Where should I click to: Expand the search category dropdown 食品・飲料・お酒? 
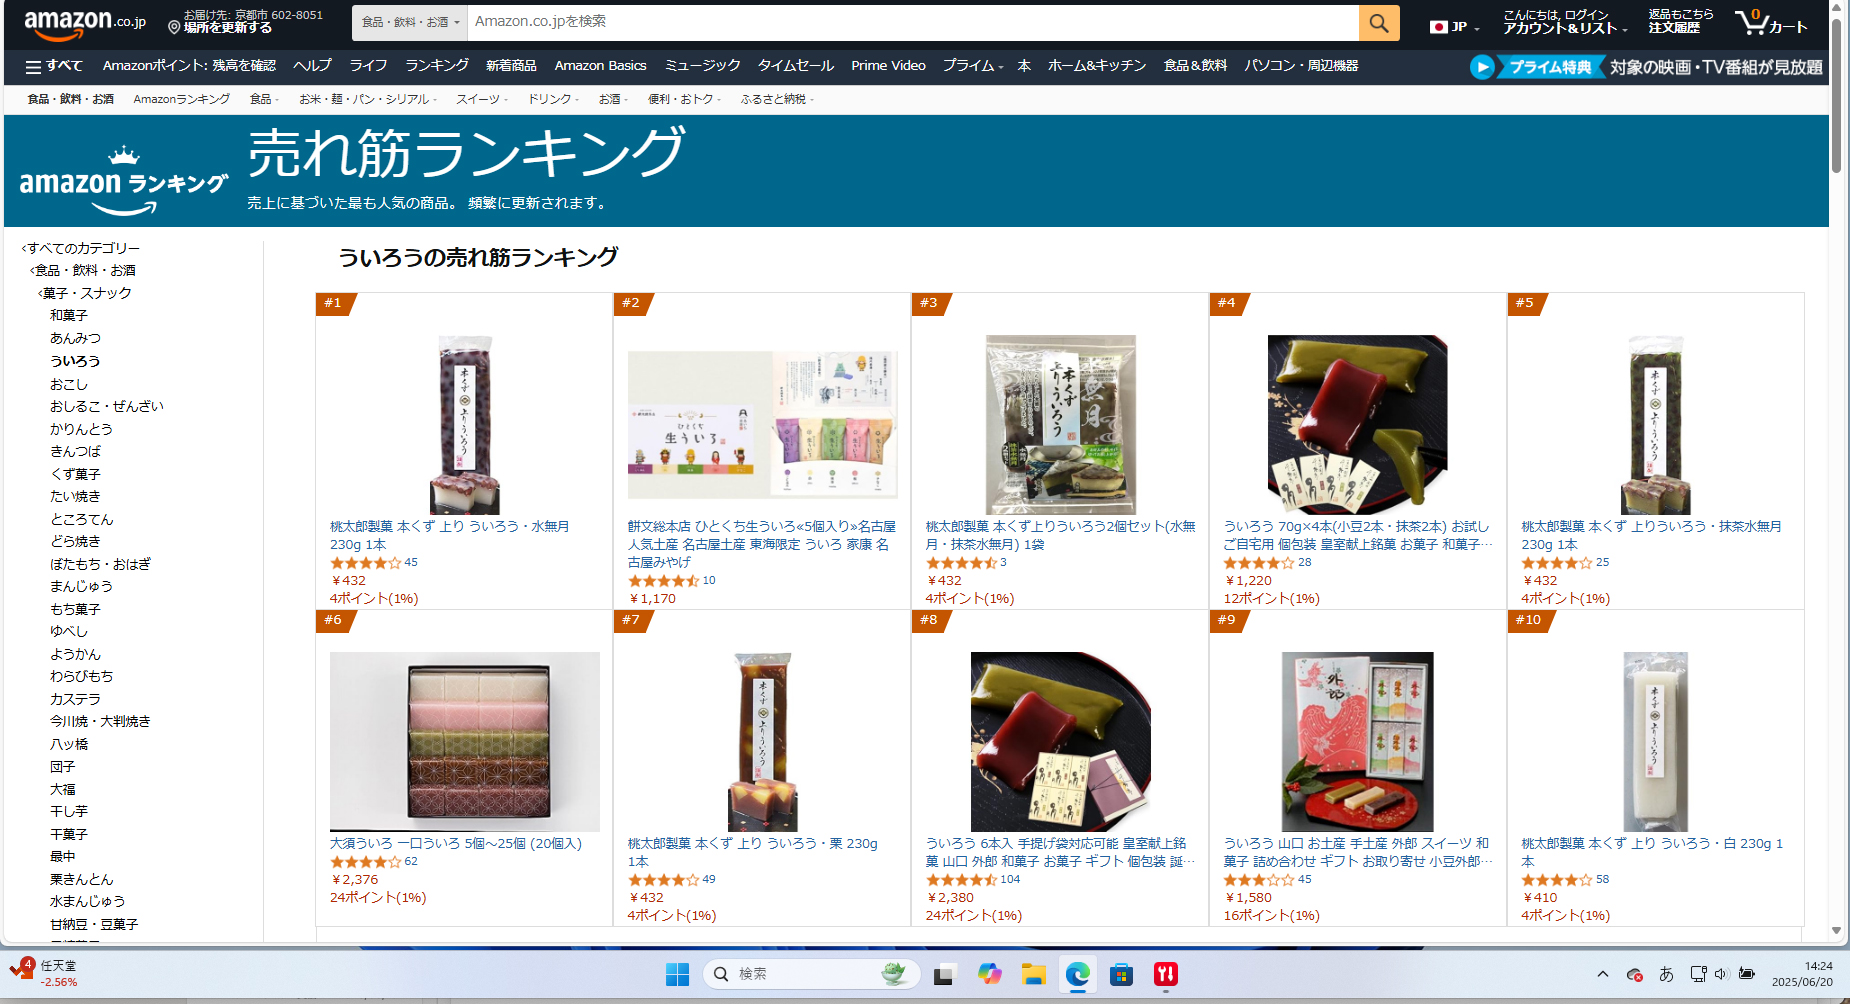tap(410, 22)
